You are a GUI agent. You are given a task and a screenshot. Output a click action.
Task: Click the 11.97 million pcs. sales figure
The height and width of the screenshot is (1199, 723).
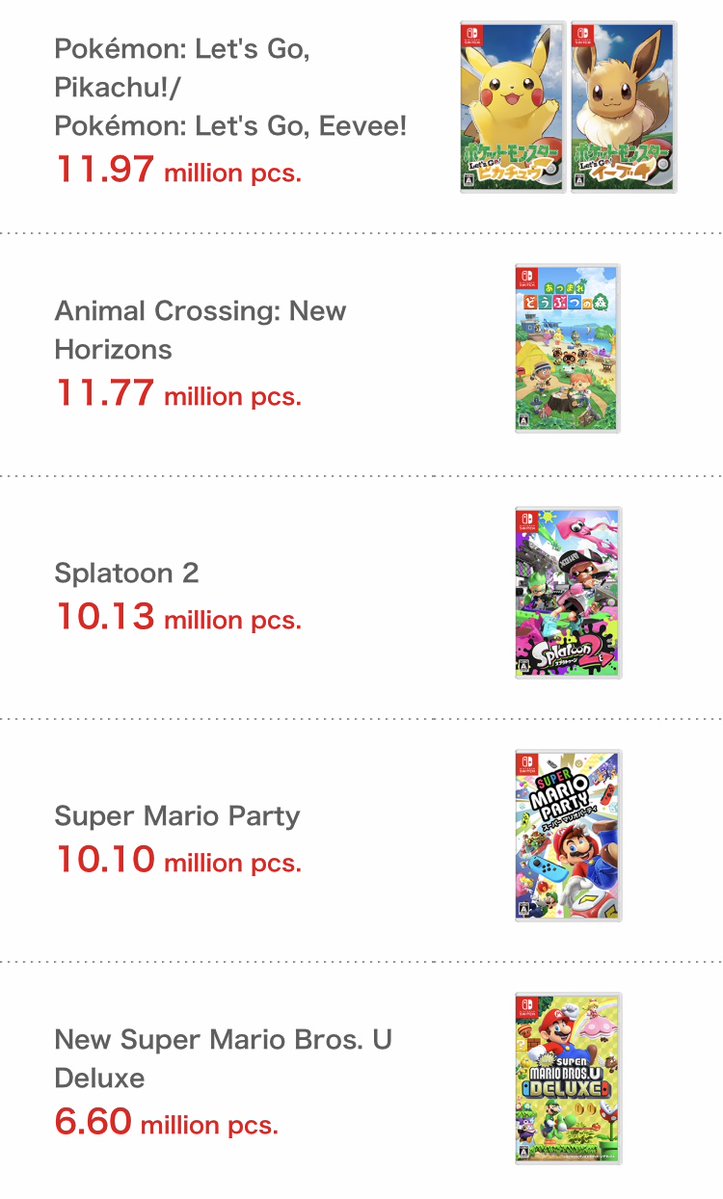pyautogui.click(x=177, y=171)
